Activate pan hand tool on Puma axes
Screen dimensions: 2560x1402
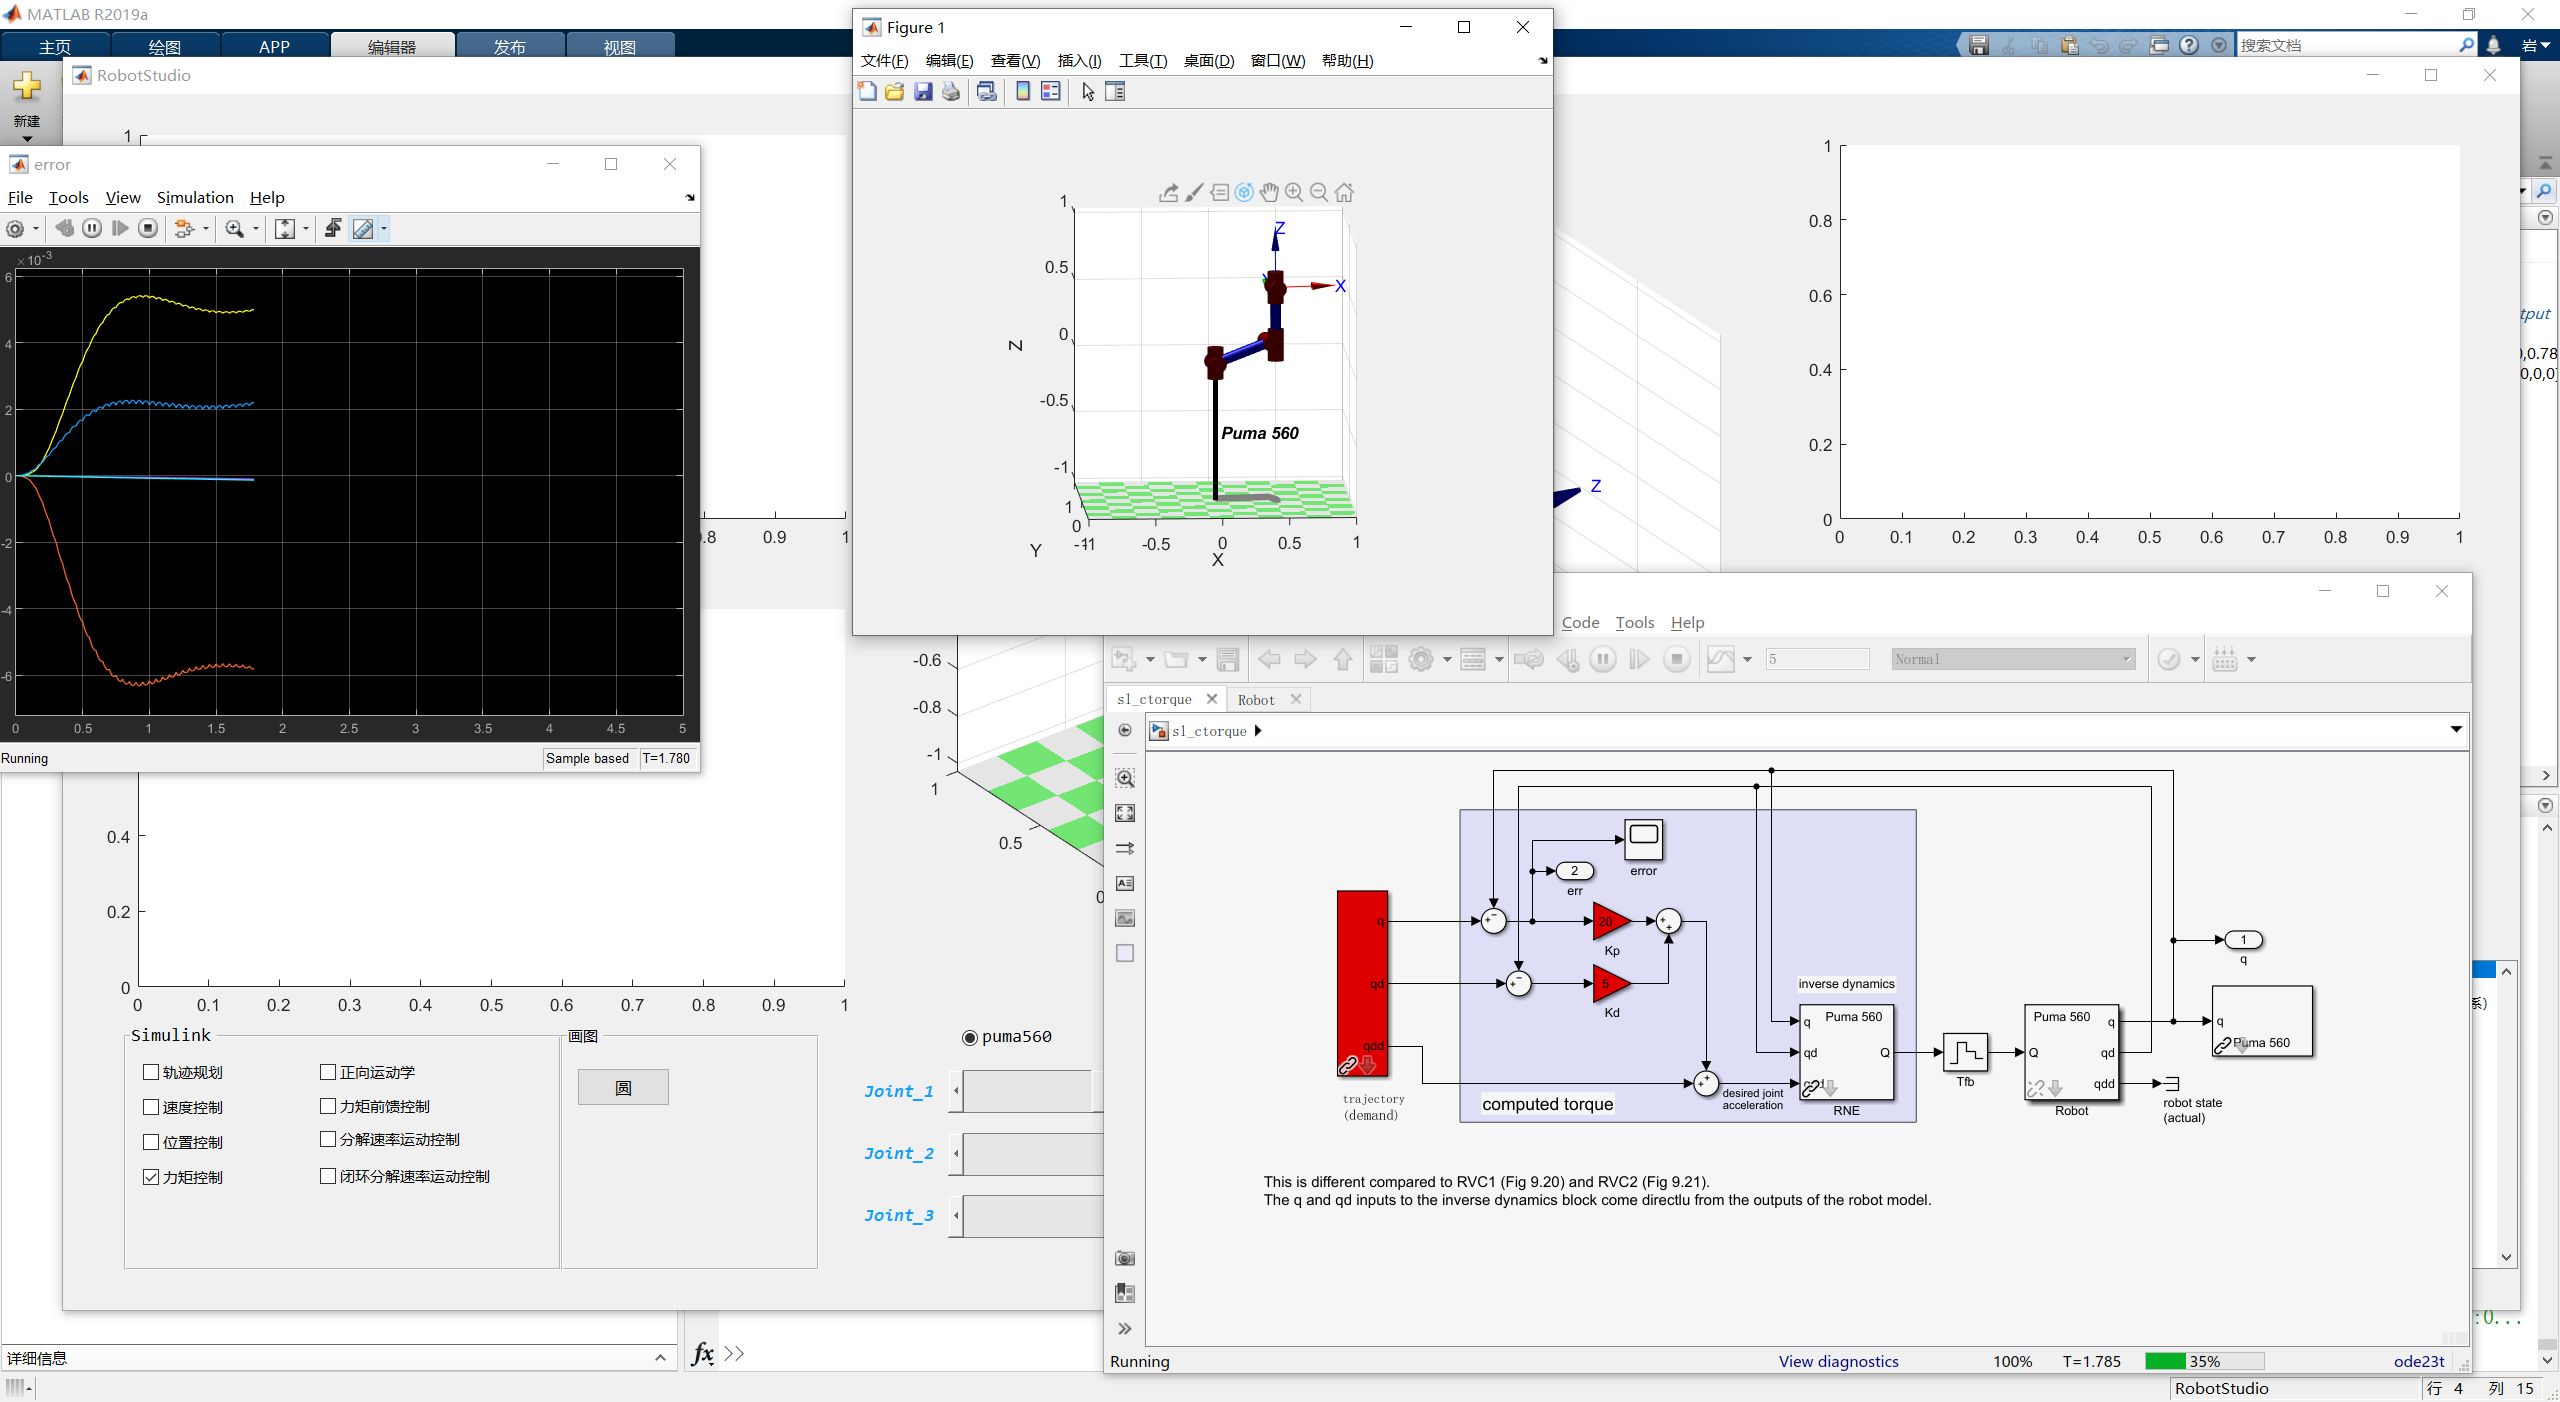(x=1269, y=192)
